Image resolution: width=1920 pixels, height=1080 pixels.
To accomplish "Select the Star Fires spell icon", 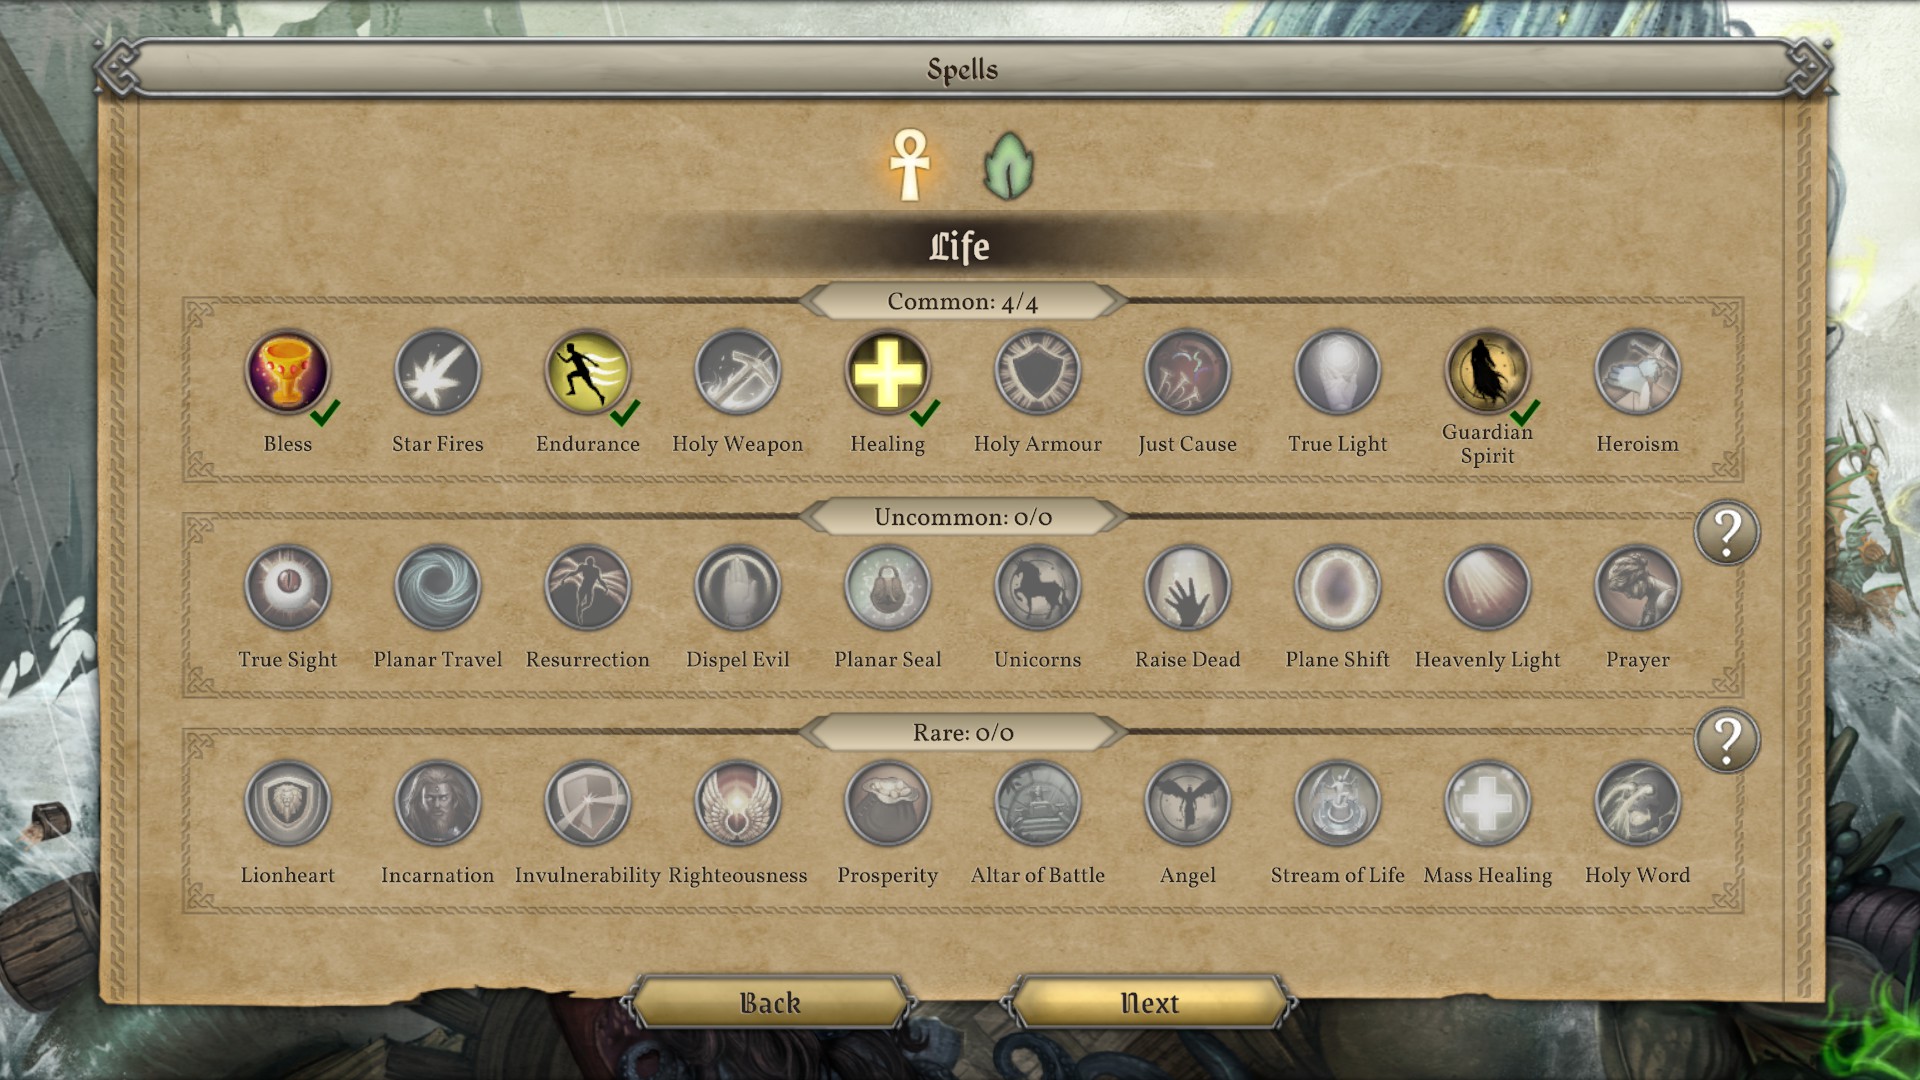I will click(x=437, y=372).
